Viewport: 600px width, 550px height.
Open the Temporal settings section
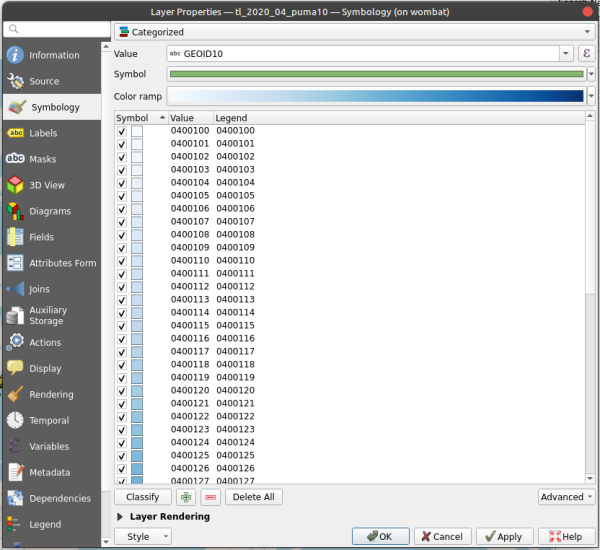click(x=49, y=421)
